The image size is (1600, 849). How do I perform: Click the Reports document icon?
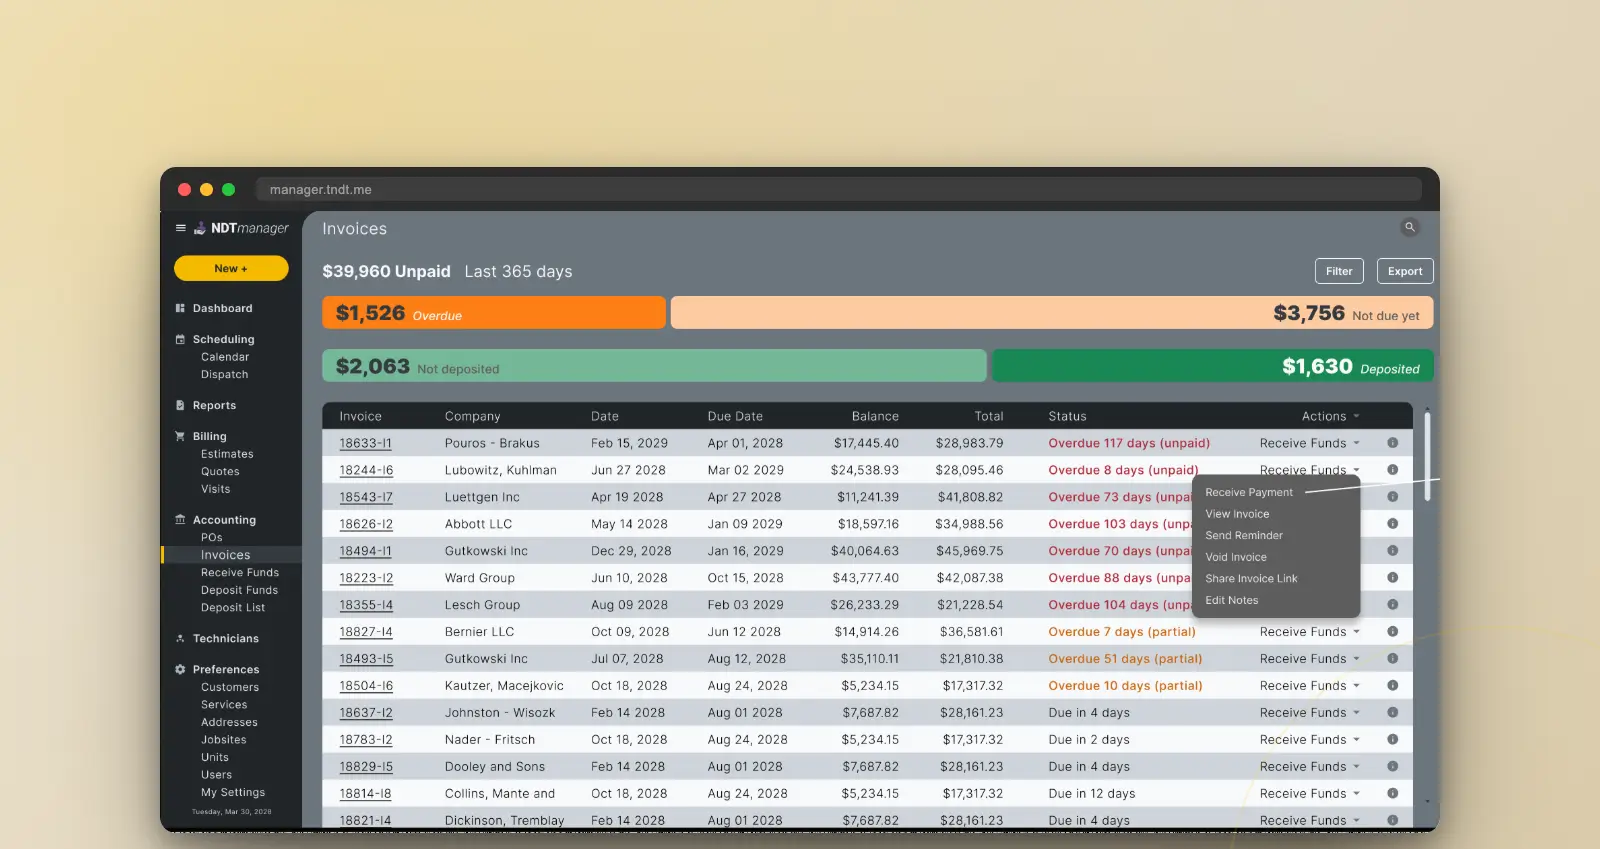click(x=180, y=405)
